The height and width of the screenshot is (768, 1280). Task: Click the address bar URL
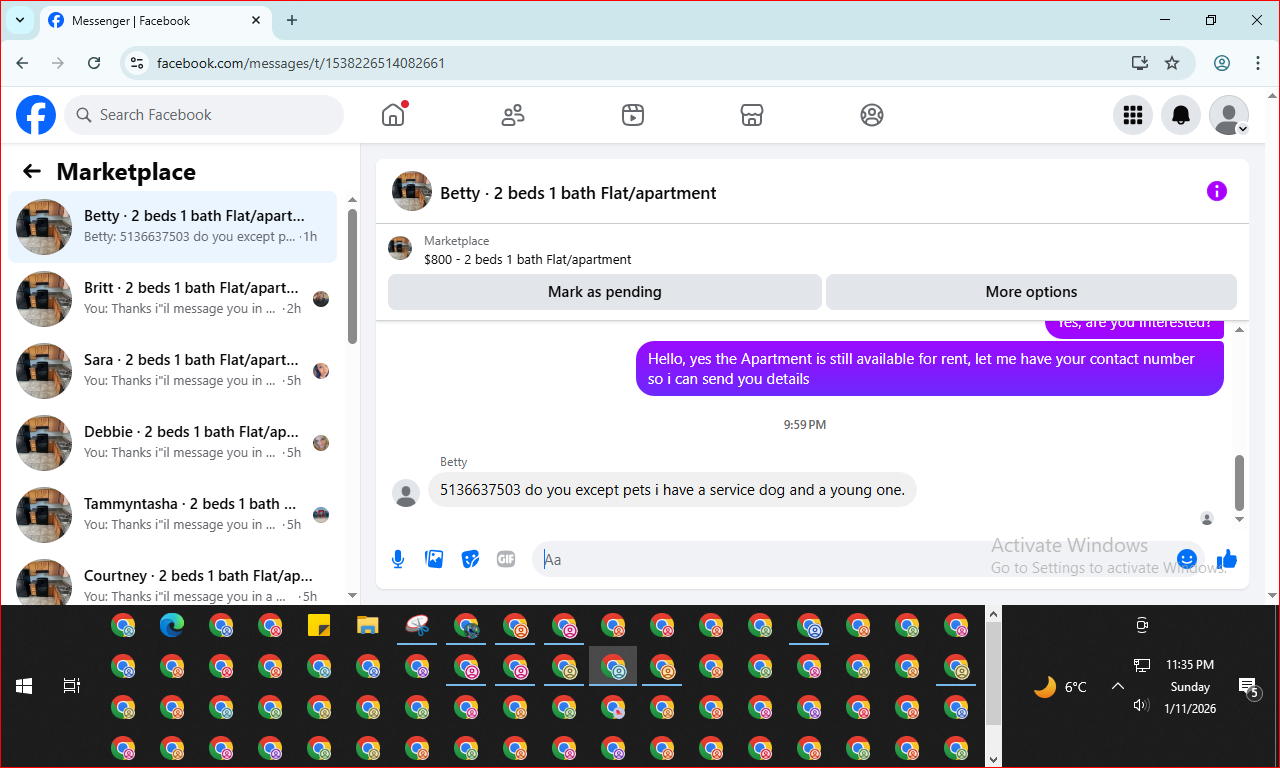coord(301,63)
